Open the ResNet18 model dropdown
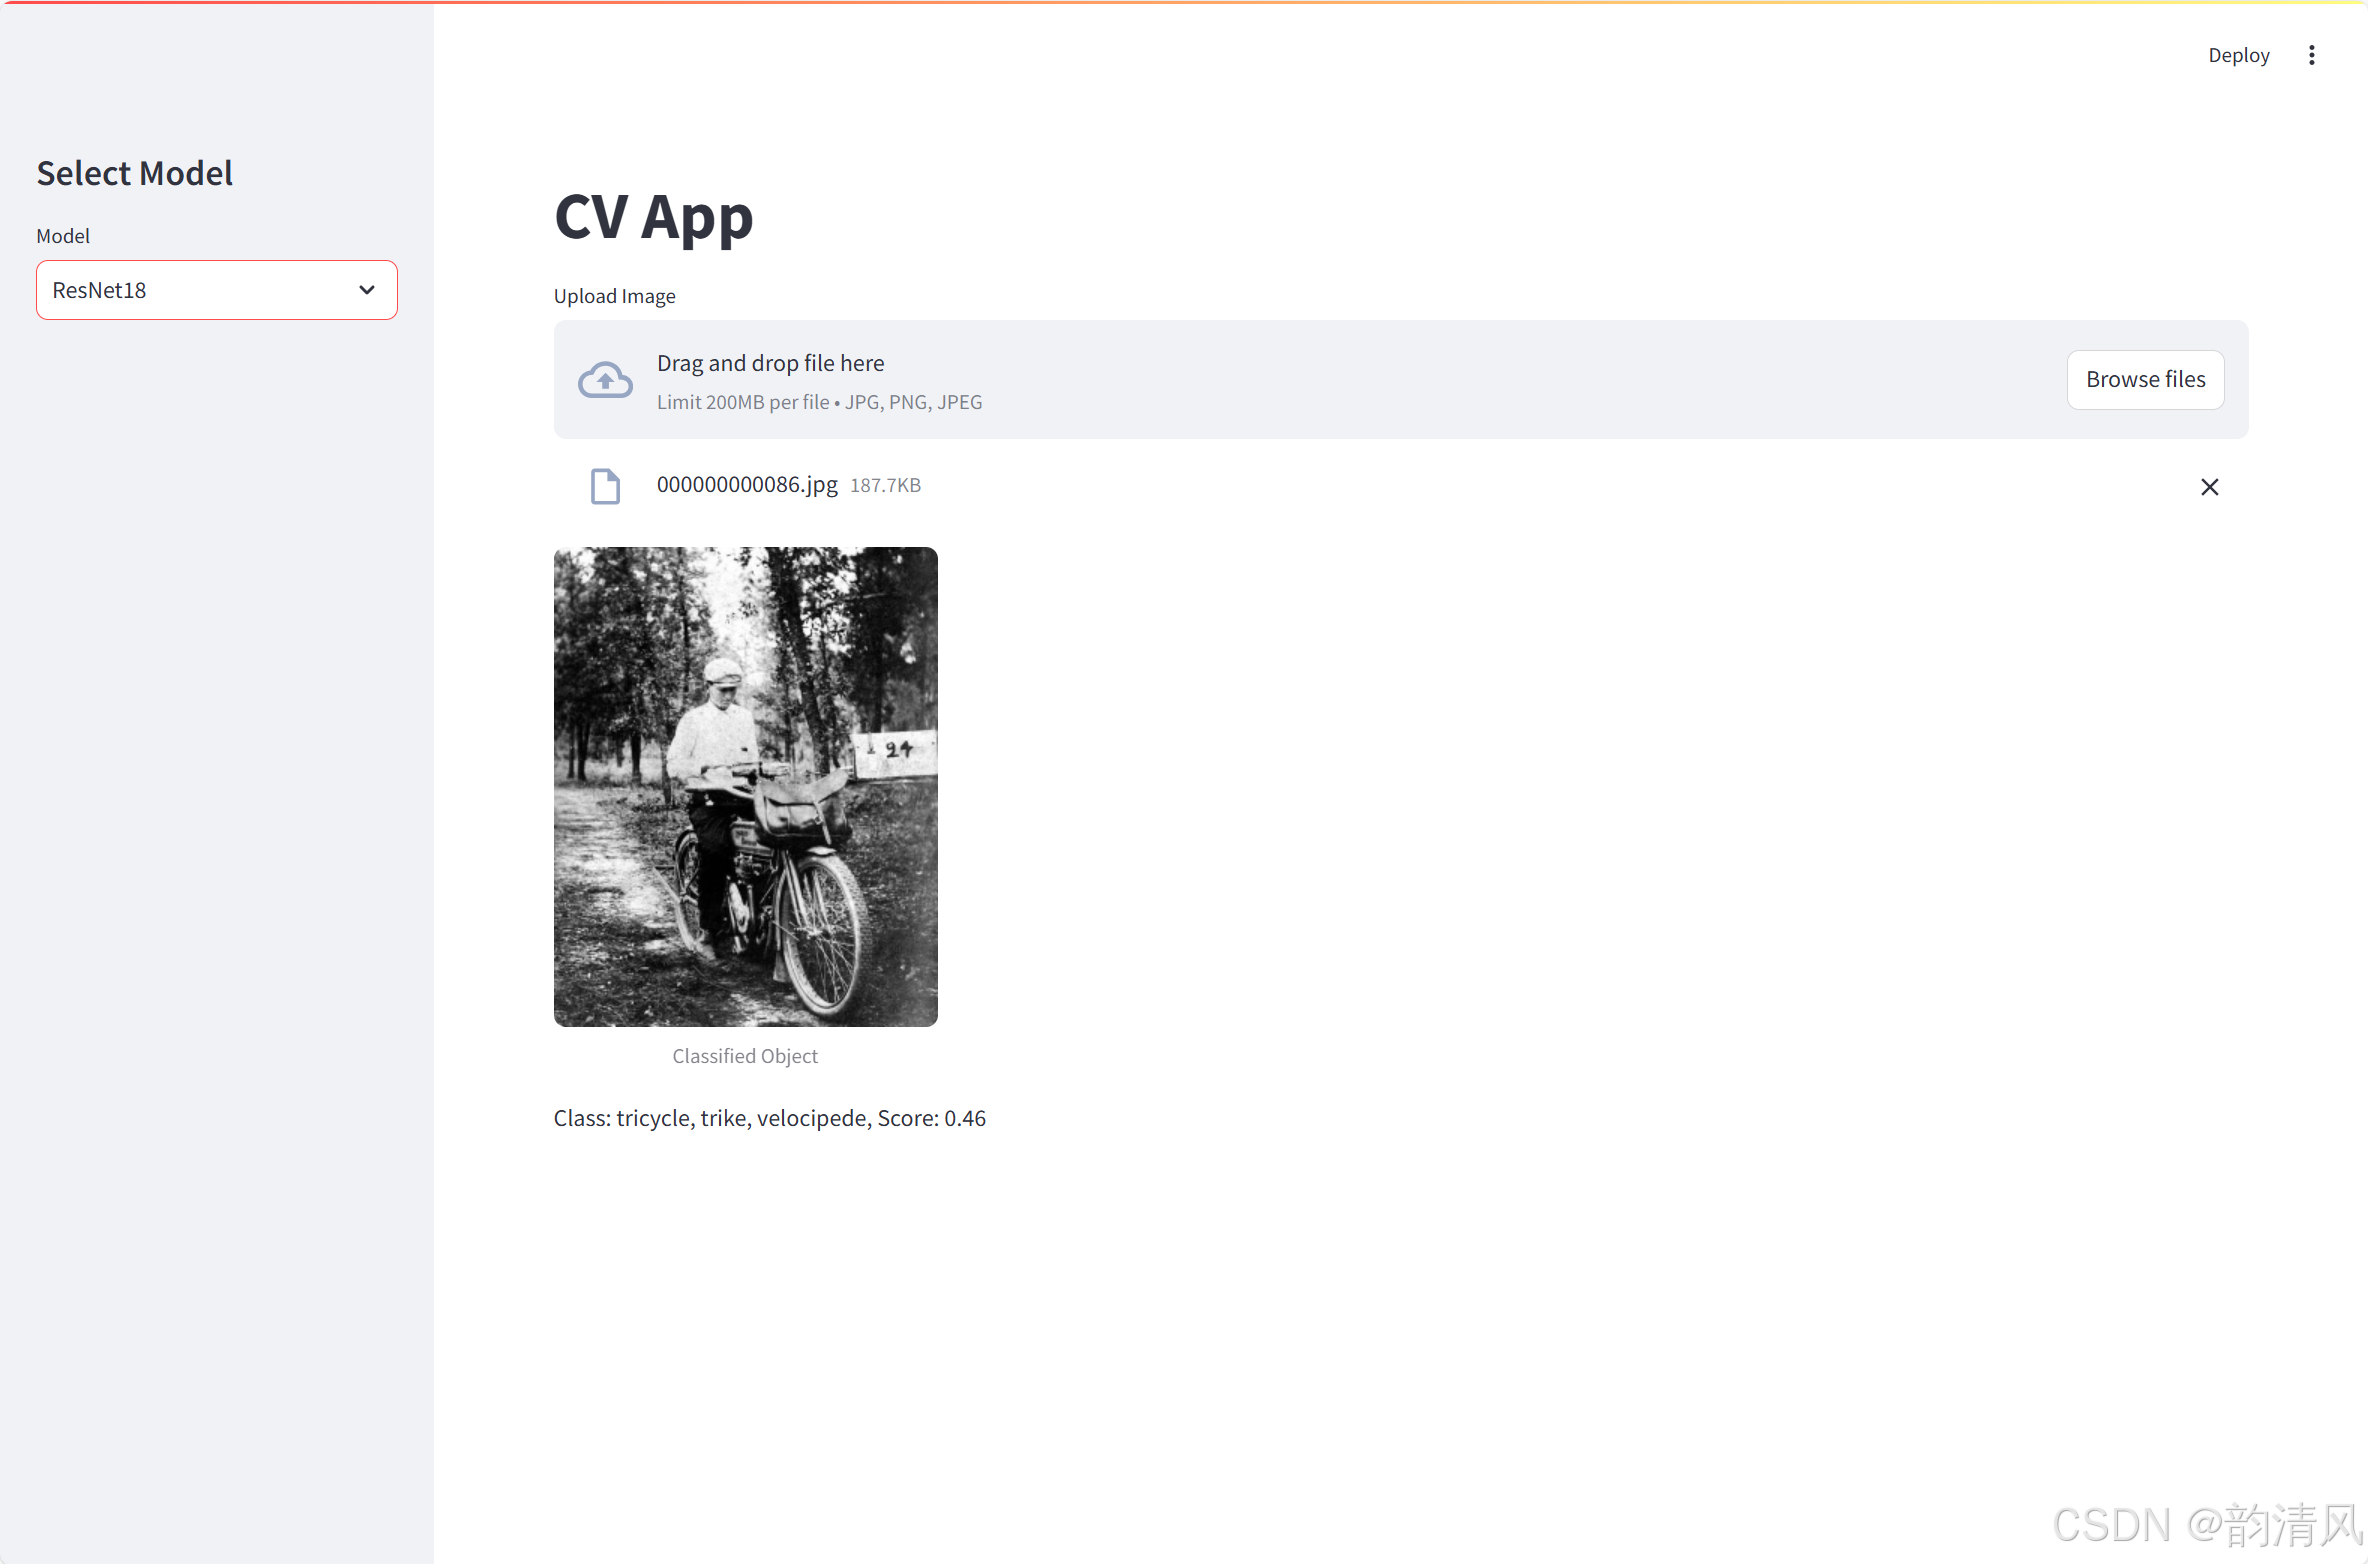Image resolution: width=2368 pixels, height=1564 pixels. [x=200, y=290]
